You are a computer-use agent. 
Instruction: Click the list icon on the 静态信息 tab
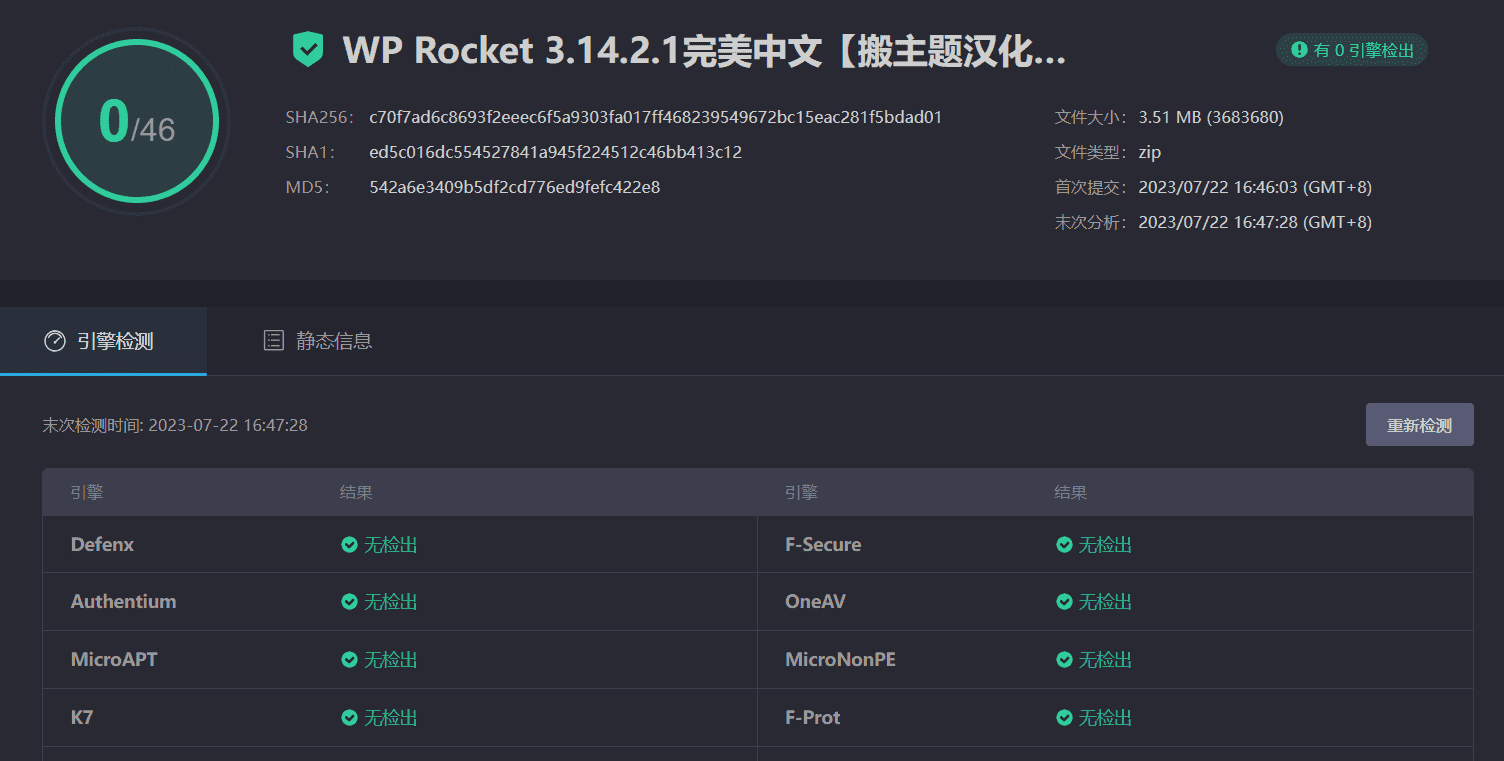pos(273,341)
